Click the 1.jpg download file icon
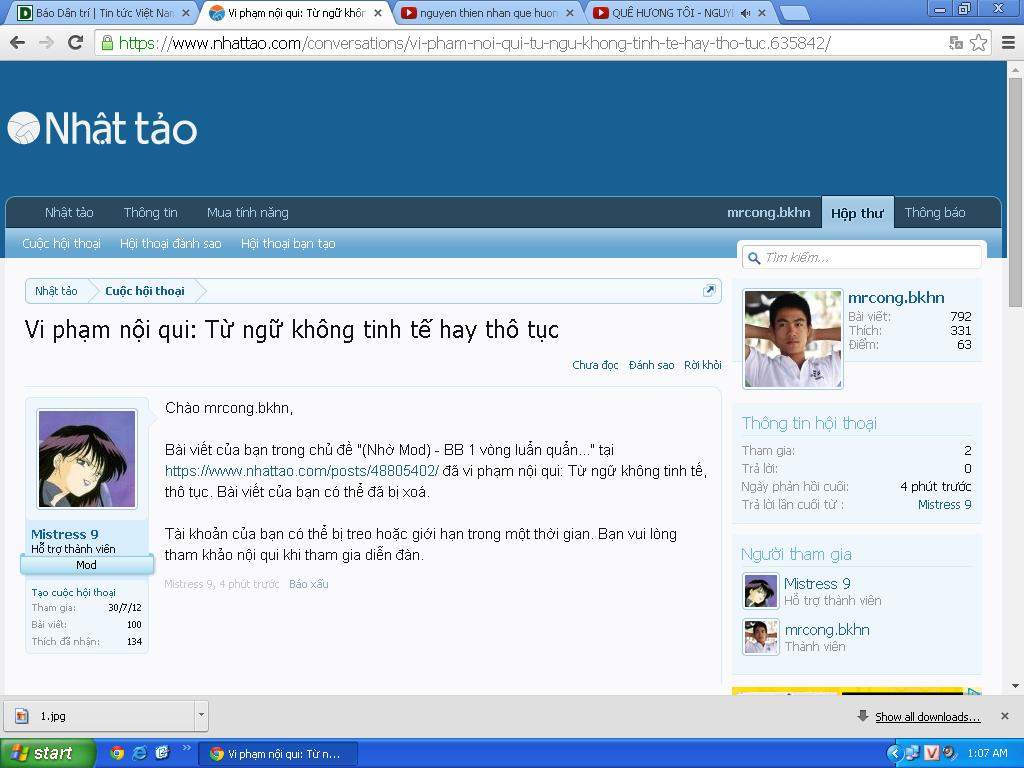1024x768 pixels. (x=22, y=716)
